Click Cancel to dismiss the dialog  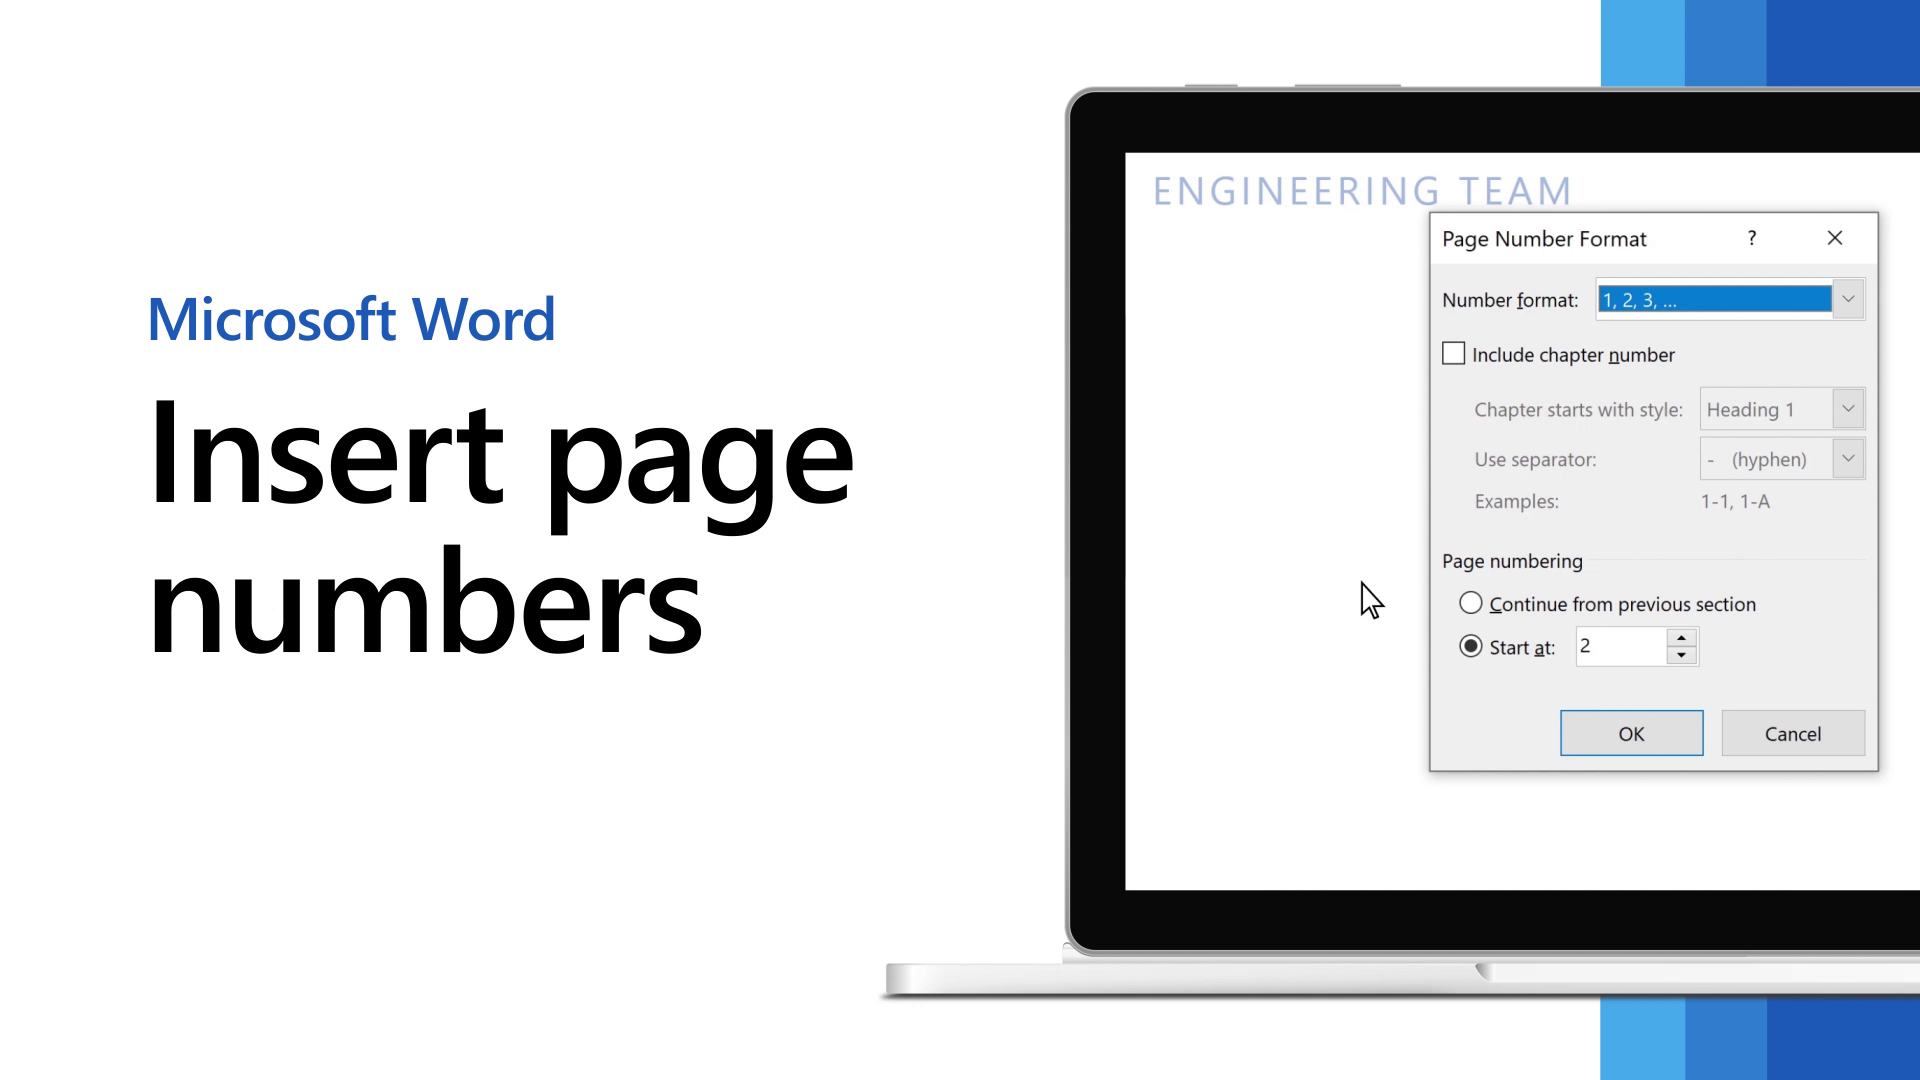[1793, 733]
